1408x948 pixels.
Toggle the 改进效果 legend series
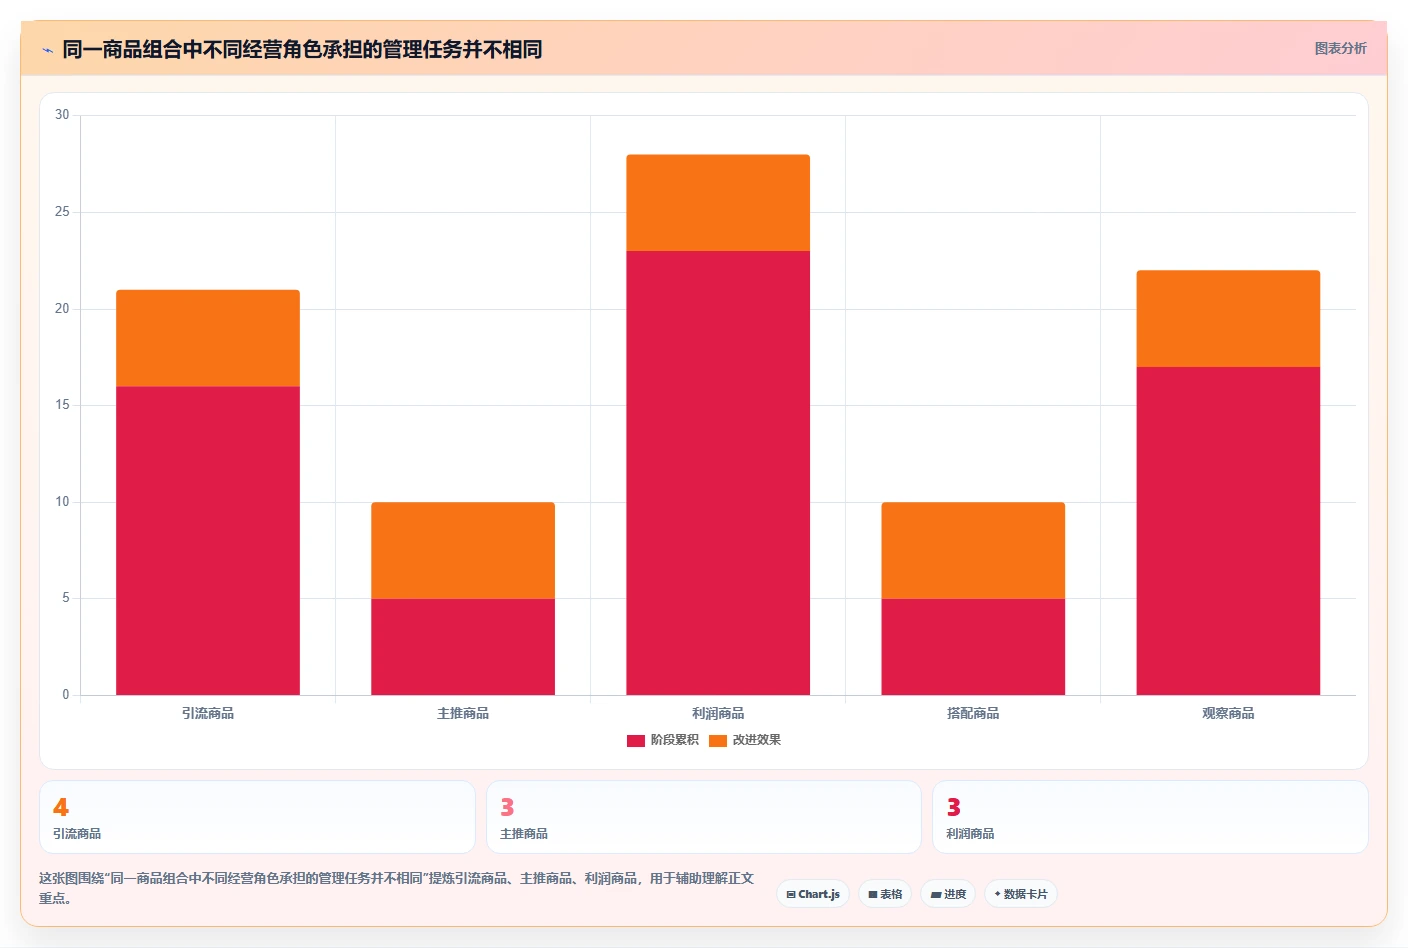coord(745,740)
